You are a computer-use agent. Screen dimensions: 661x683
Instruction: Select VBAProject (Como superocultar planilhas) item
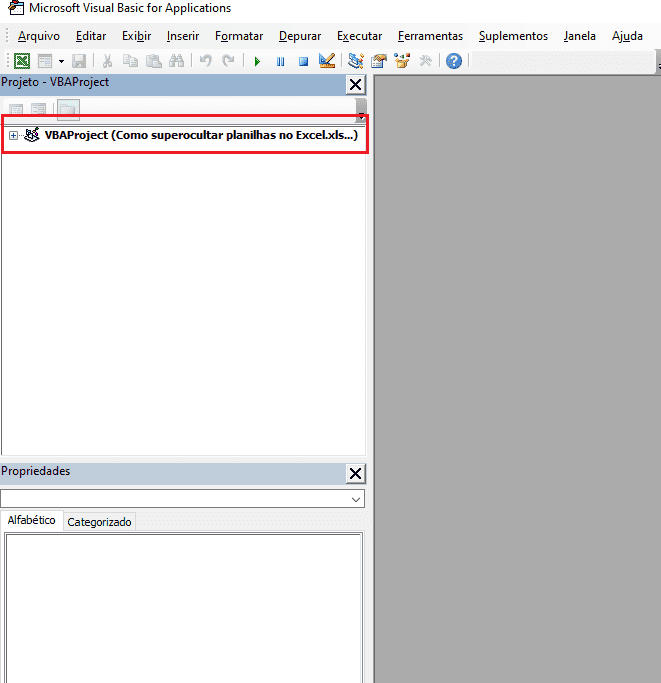tap(201, 135)
